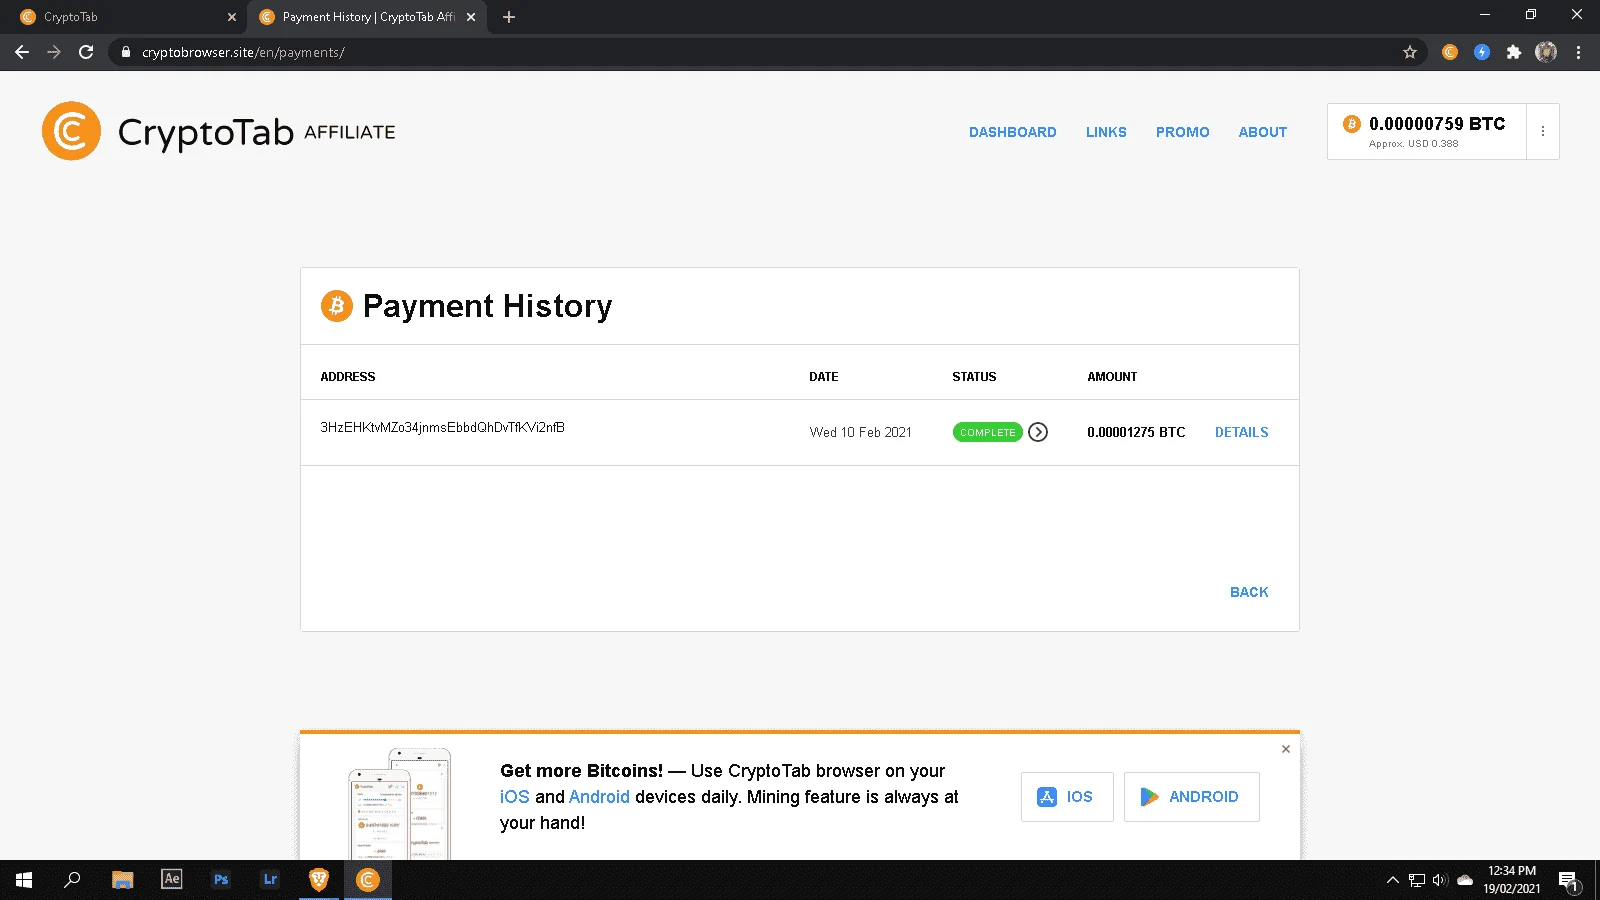The height and width of the screenshot is (900, 1600).
Task: Open the OneDrive cloud tray icon
Action: point(1465,880)
